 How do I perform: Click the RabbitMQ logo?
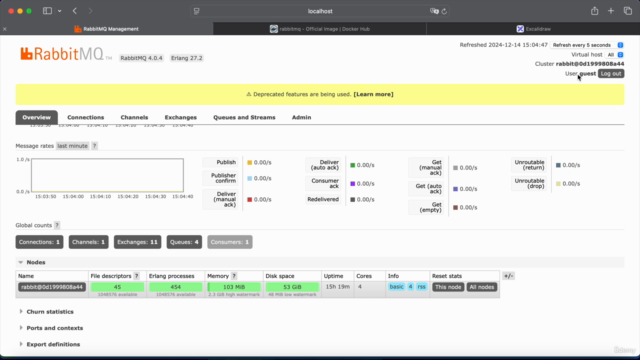click(66, 54)
